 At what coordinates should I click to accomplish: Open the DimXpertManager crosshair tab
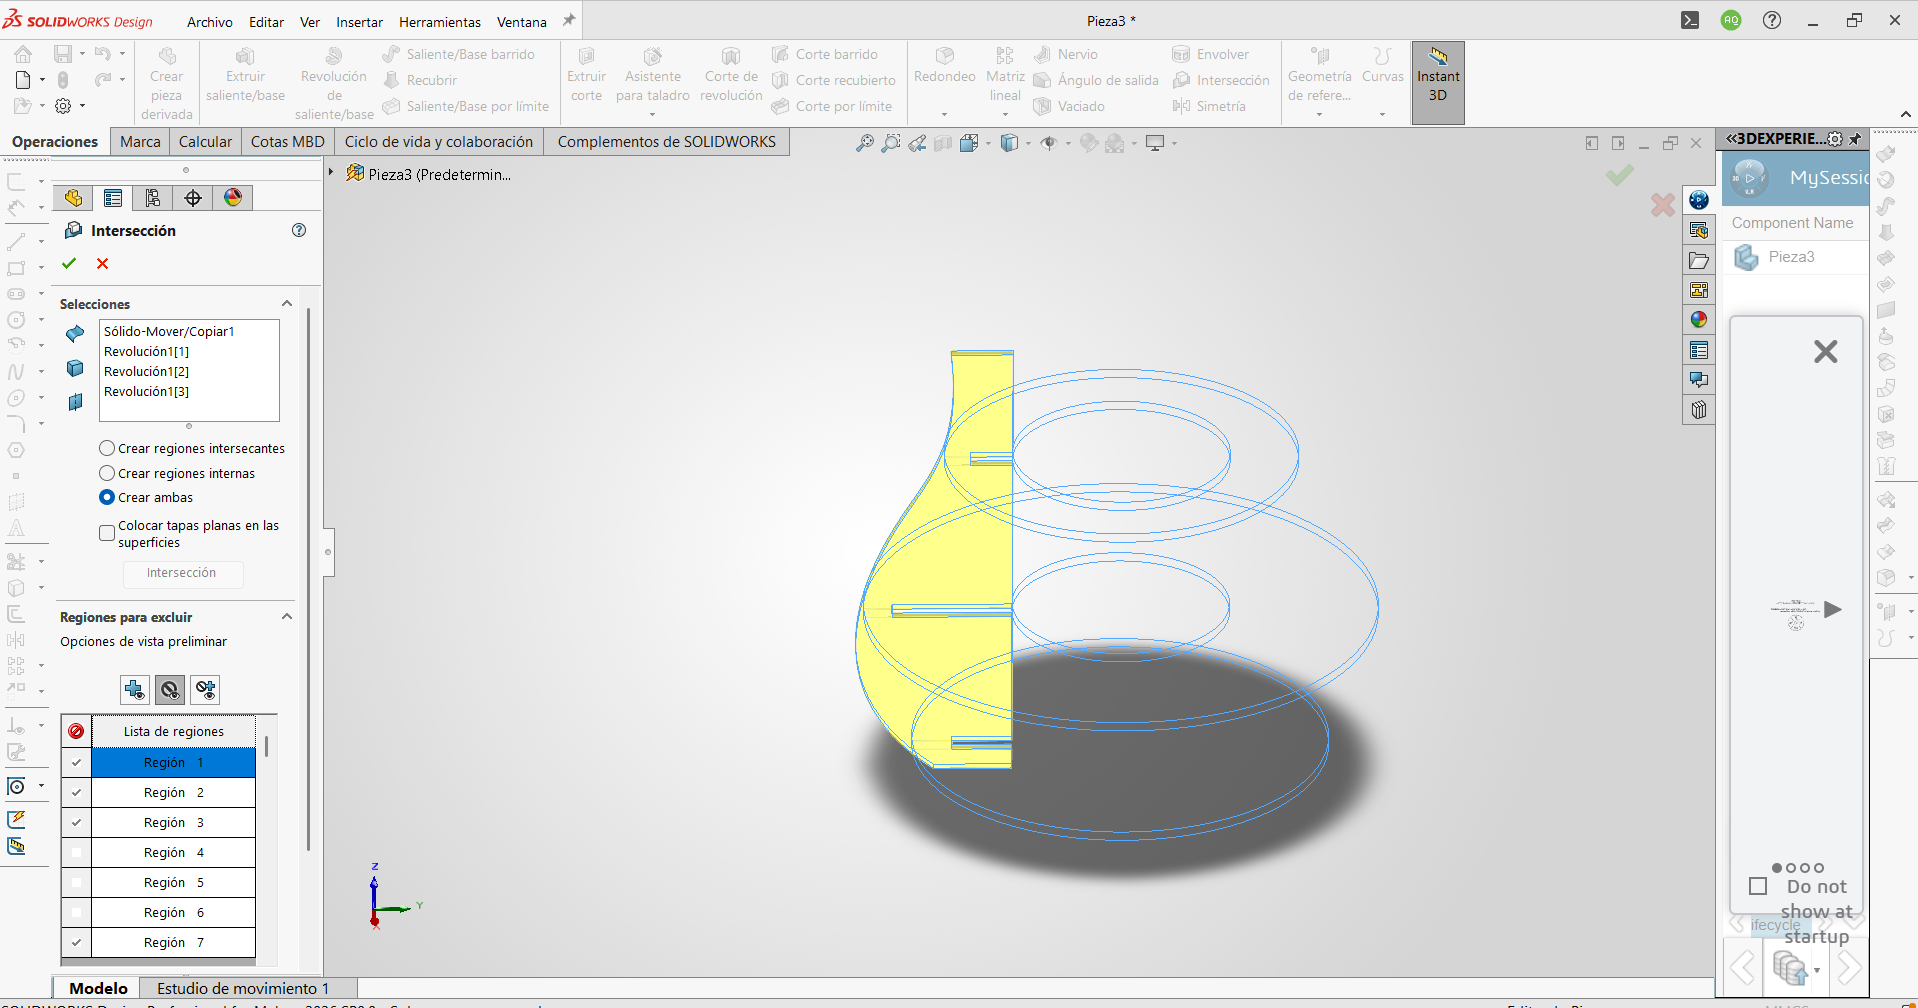pos(193,198)
